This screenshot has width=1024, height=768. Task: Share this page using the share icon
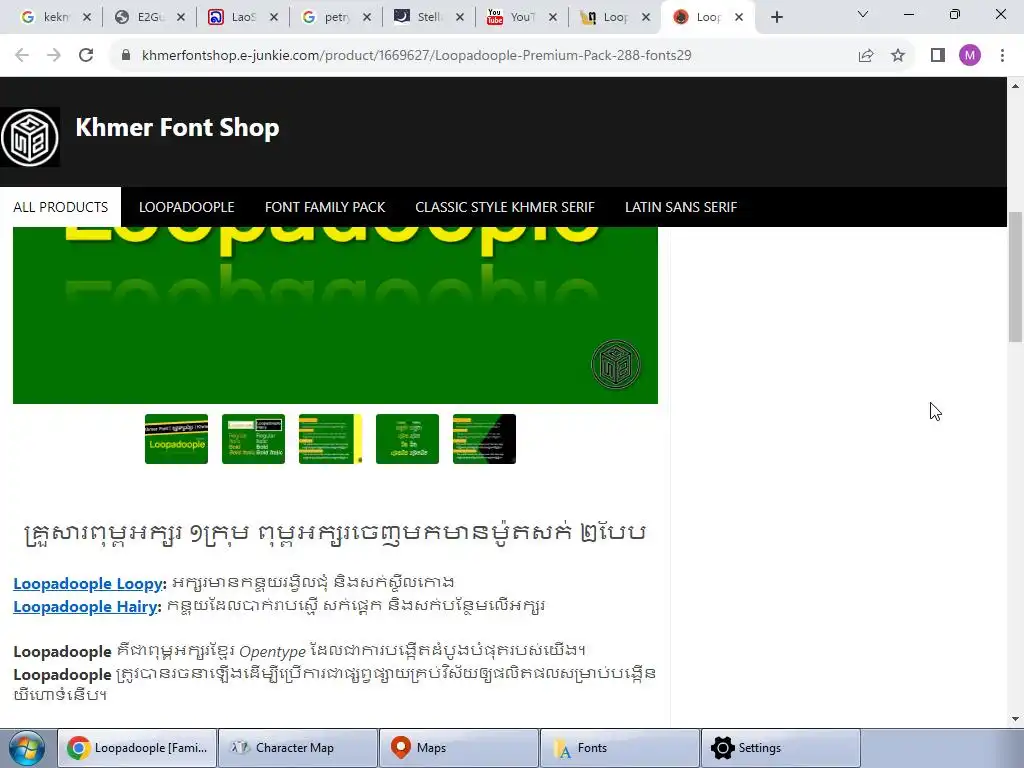[x=866, y=56]
